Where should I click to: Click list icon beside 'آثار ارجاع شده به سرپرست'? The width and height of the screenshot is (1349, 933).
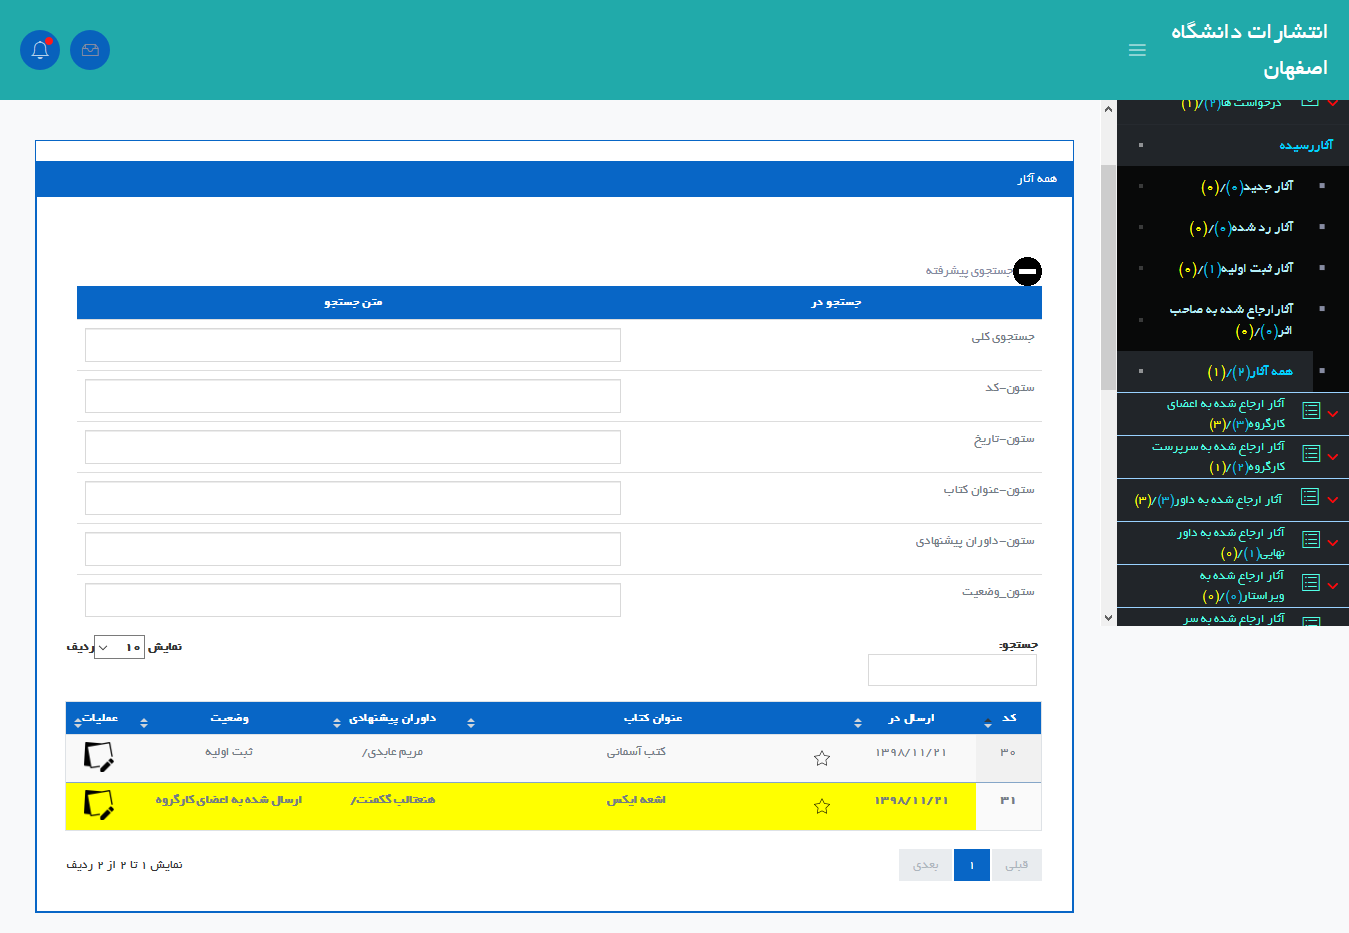click(x=1311, y=454)
